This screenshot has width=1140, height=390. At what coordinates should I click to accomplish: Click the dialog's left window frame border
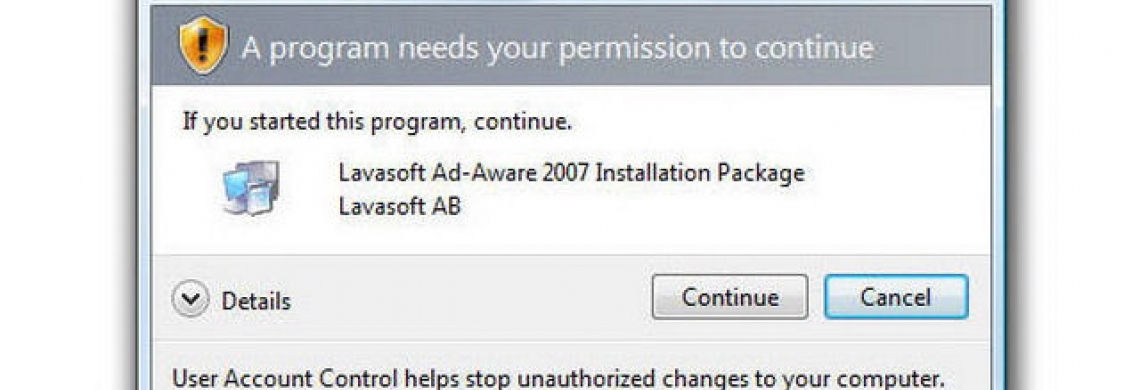click(x=143, y=196)
